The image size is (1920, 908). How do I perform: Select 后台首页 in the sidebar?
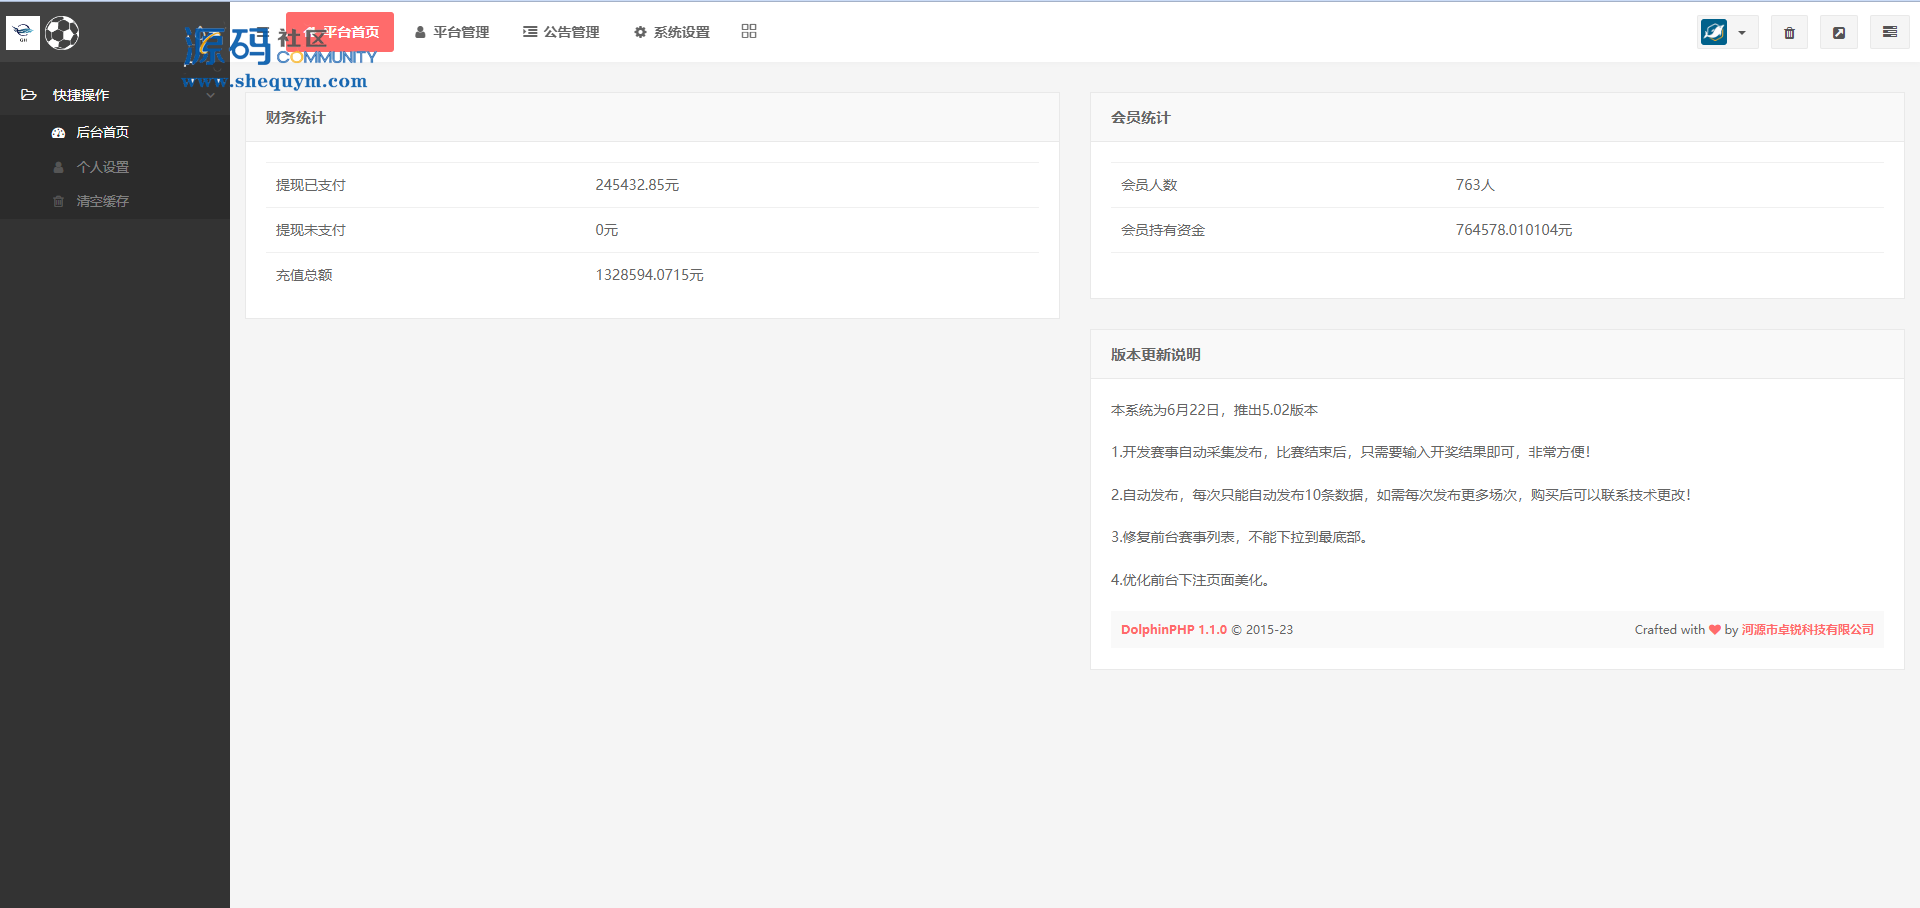pyautogui.click(x=102, y=132)
